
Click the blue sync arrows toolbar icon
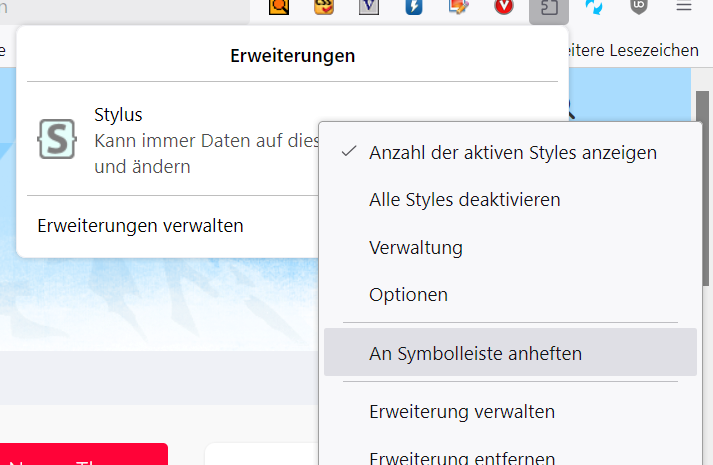[594, 7]
